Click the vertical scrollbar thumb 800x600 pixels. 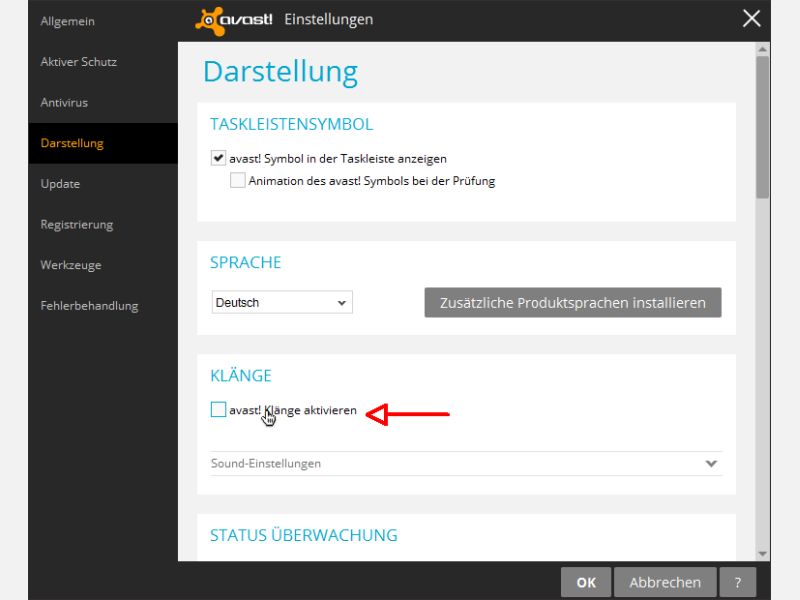[763, 127]
